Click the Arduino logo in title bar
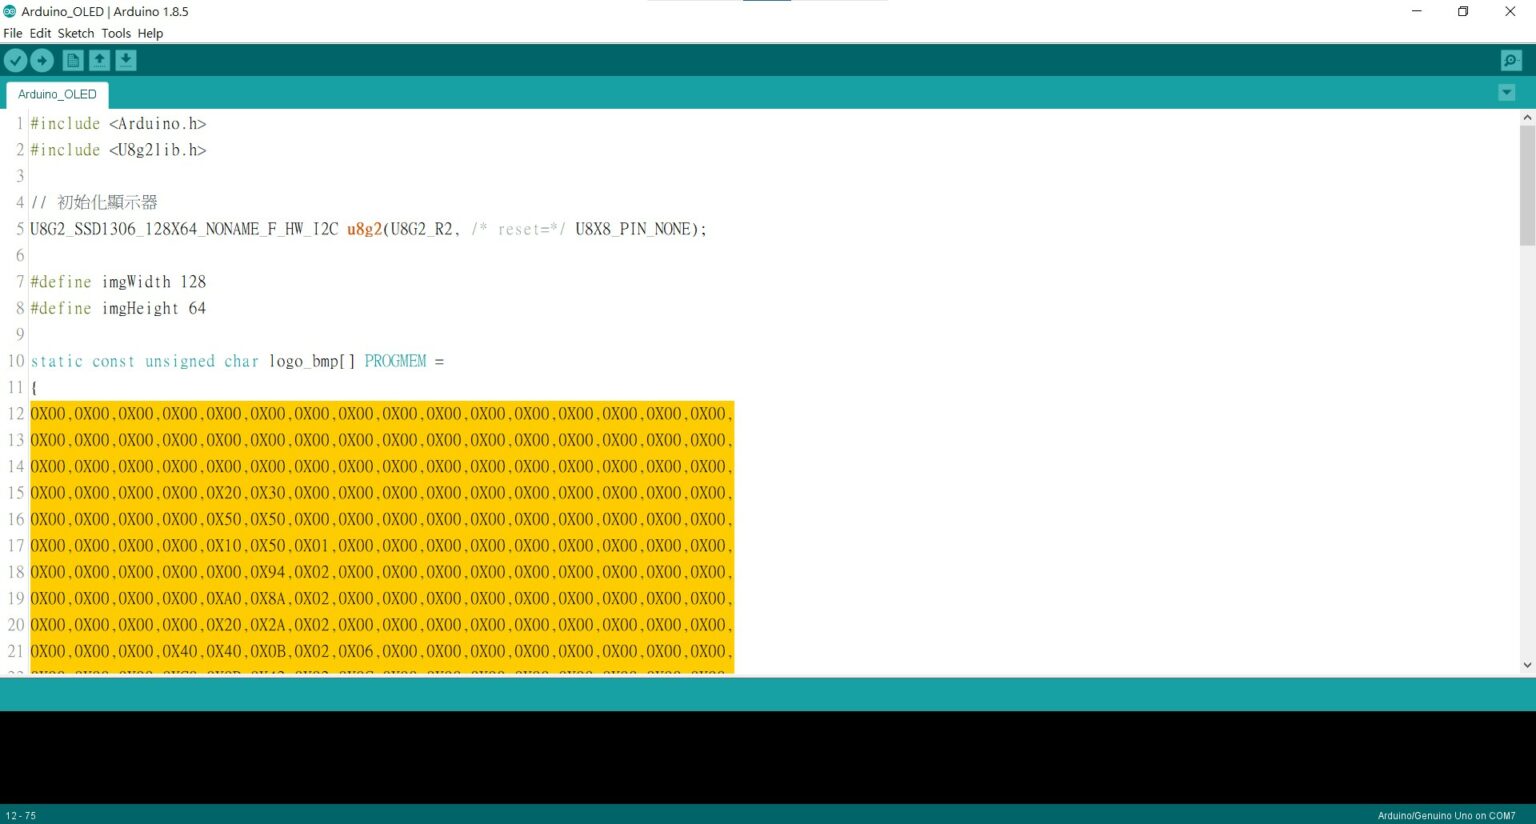Viewport: 1536px width, 824px height. 10,11
